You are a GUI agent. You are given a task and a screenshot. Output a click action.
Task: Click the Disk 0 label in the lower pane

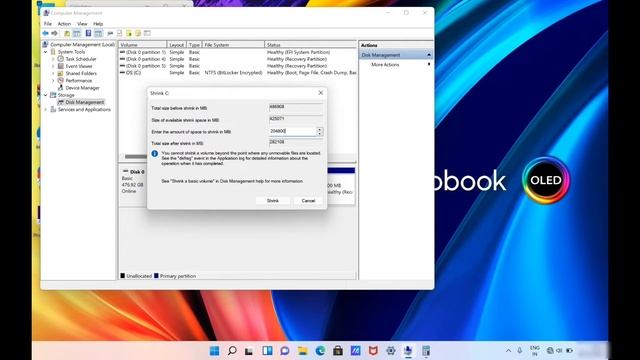(x=137, y=172)
